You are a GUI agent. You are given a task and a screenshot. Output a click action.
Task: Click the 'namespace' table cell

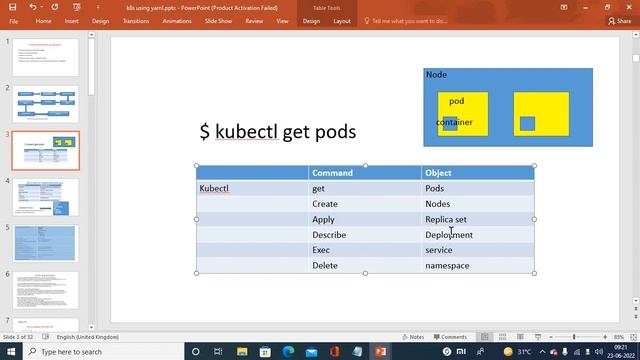[x=478, y=265]
